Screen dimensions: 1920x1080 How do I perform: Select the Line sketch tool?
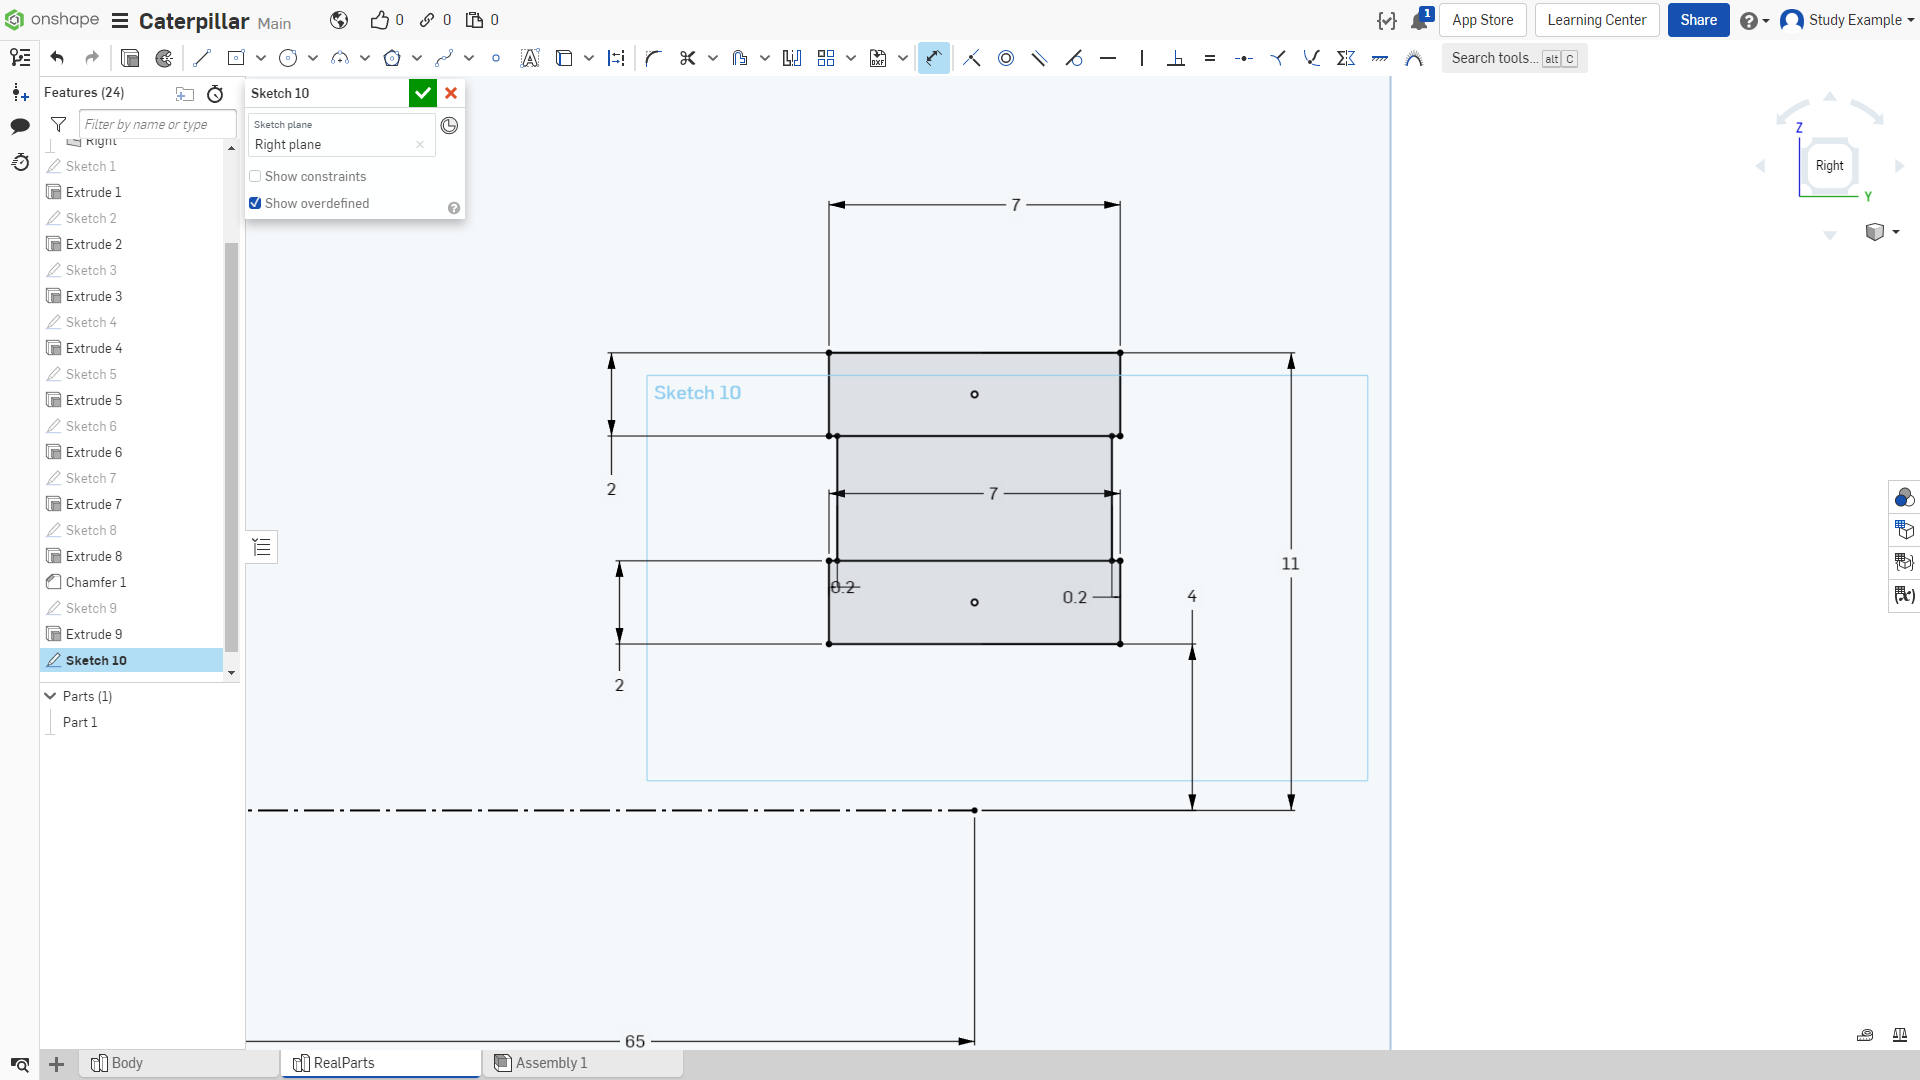click(202, 58)
